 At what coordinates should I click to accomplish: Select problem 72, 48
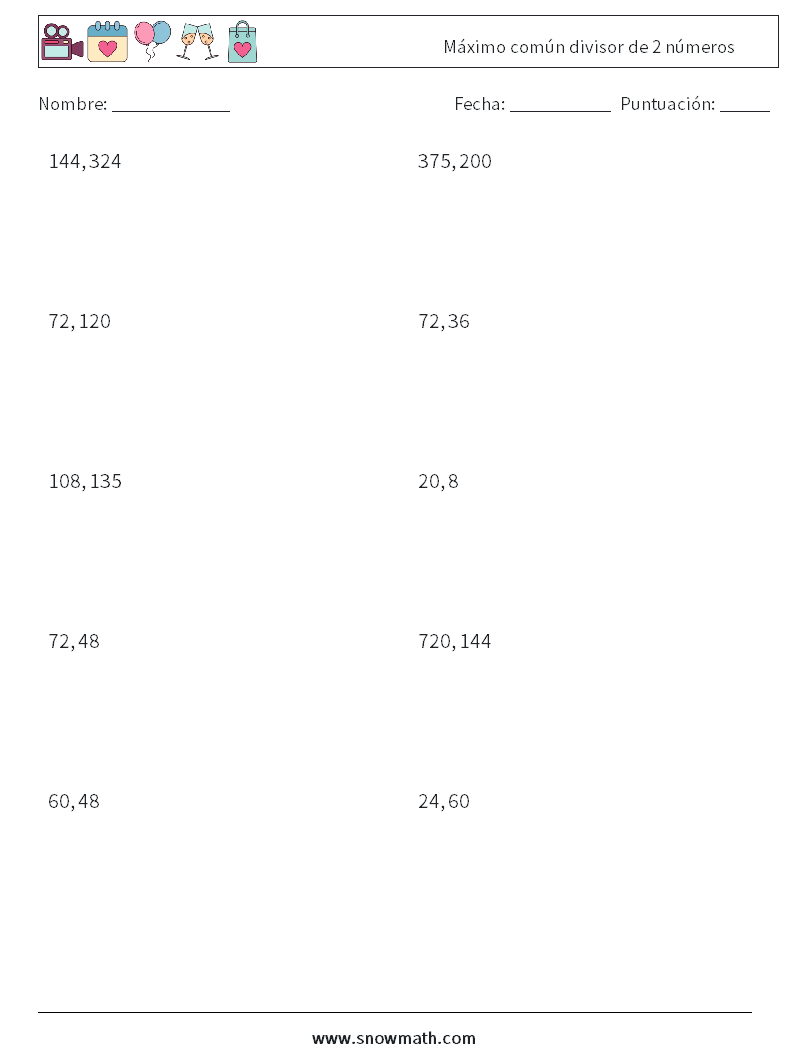[74, 641]
